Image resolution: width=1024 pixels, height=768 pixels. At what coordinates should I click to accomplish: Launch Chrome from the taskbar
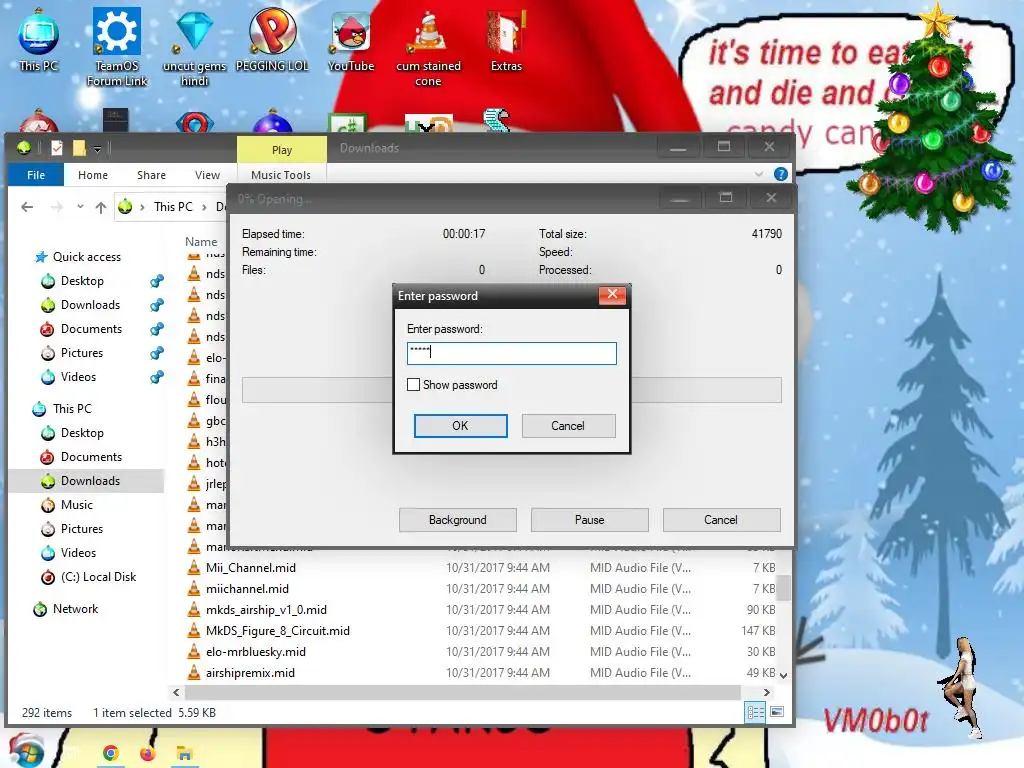point(110,753)
